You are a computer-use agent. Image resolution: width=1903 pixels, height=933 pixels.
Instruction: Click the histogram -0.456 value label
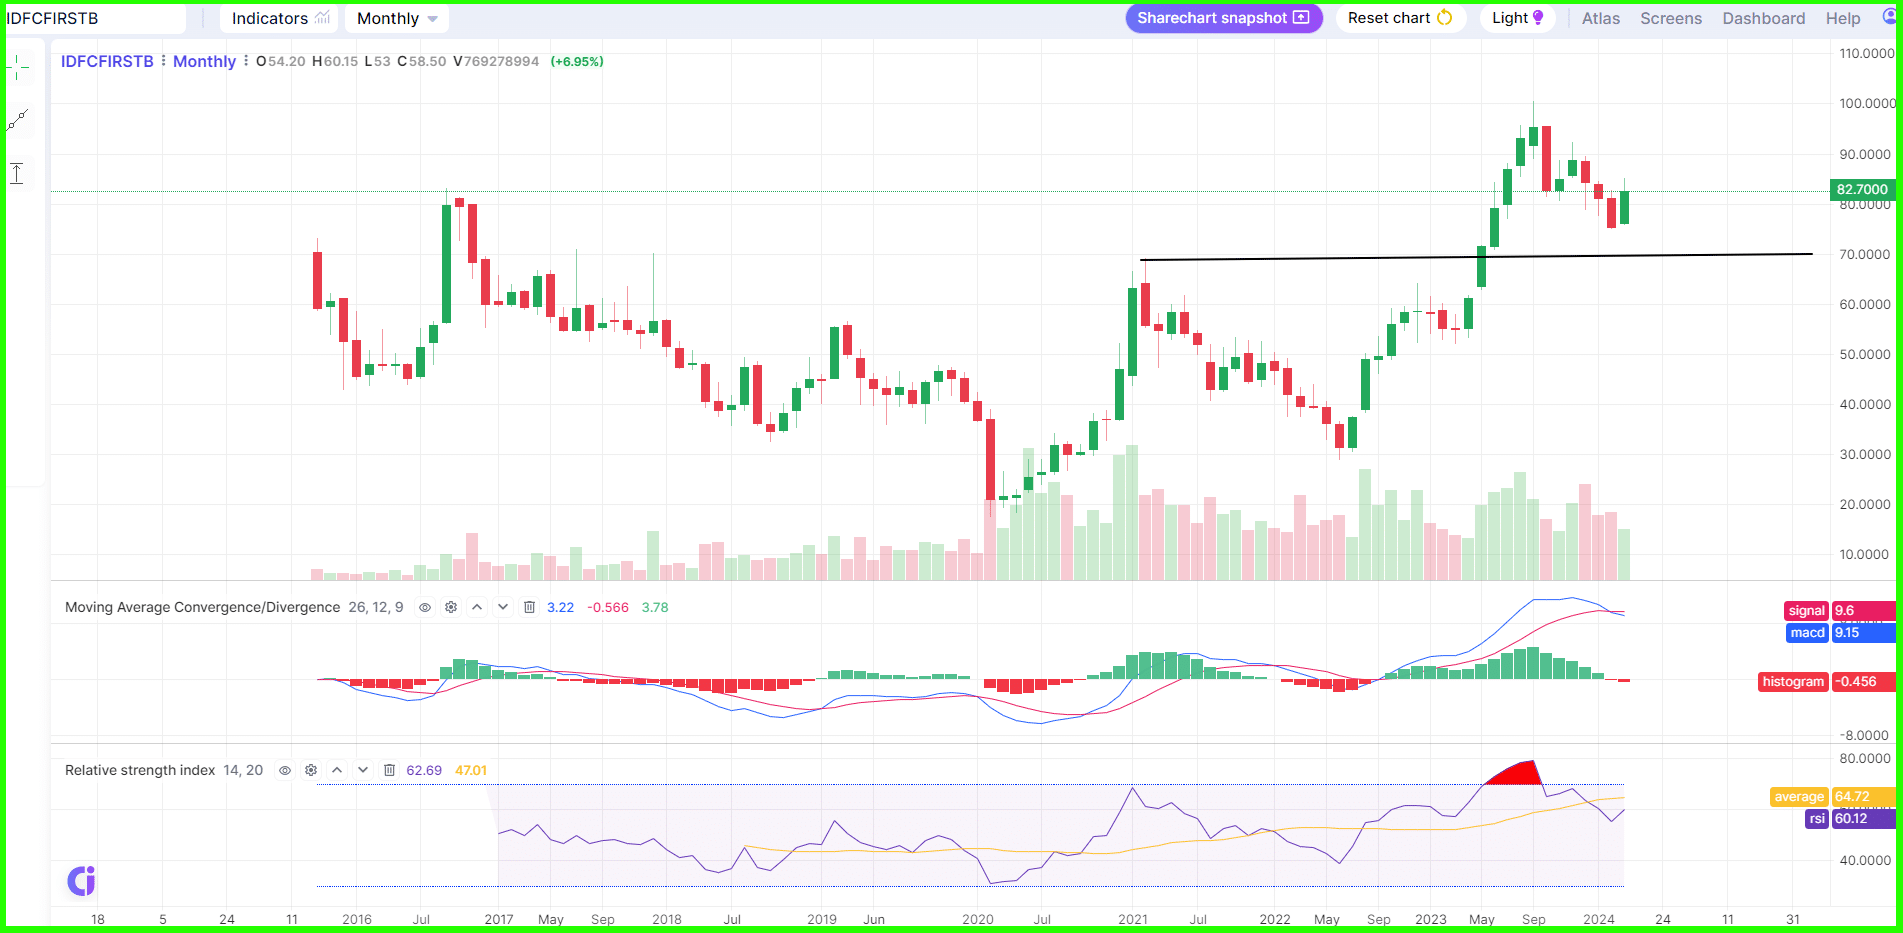1827,682
